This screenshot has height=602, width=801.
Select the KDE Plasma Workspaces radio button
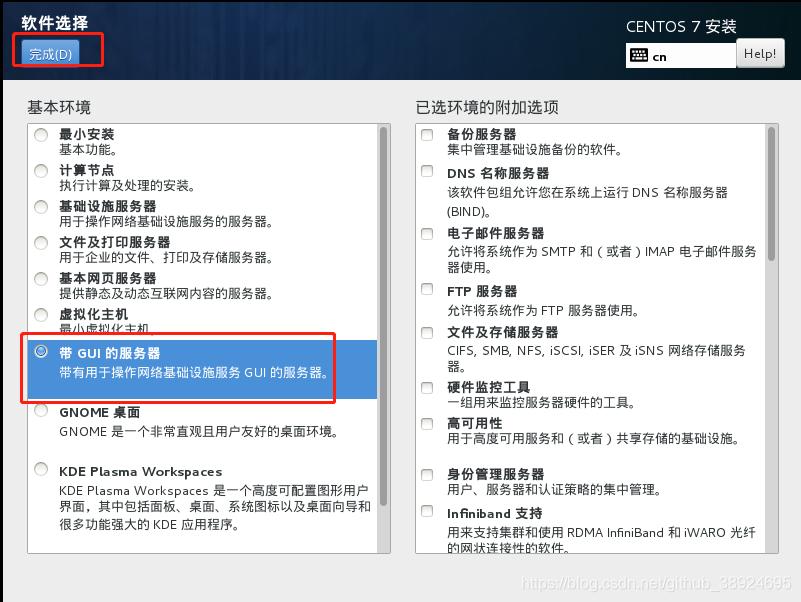[x=41, y=469]
